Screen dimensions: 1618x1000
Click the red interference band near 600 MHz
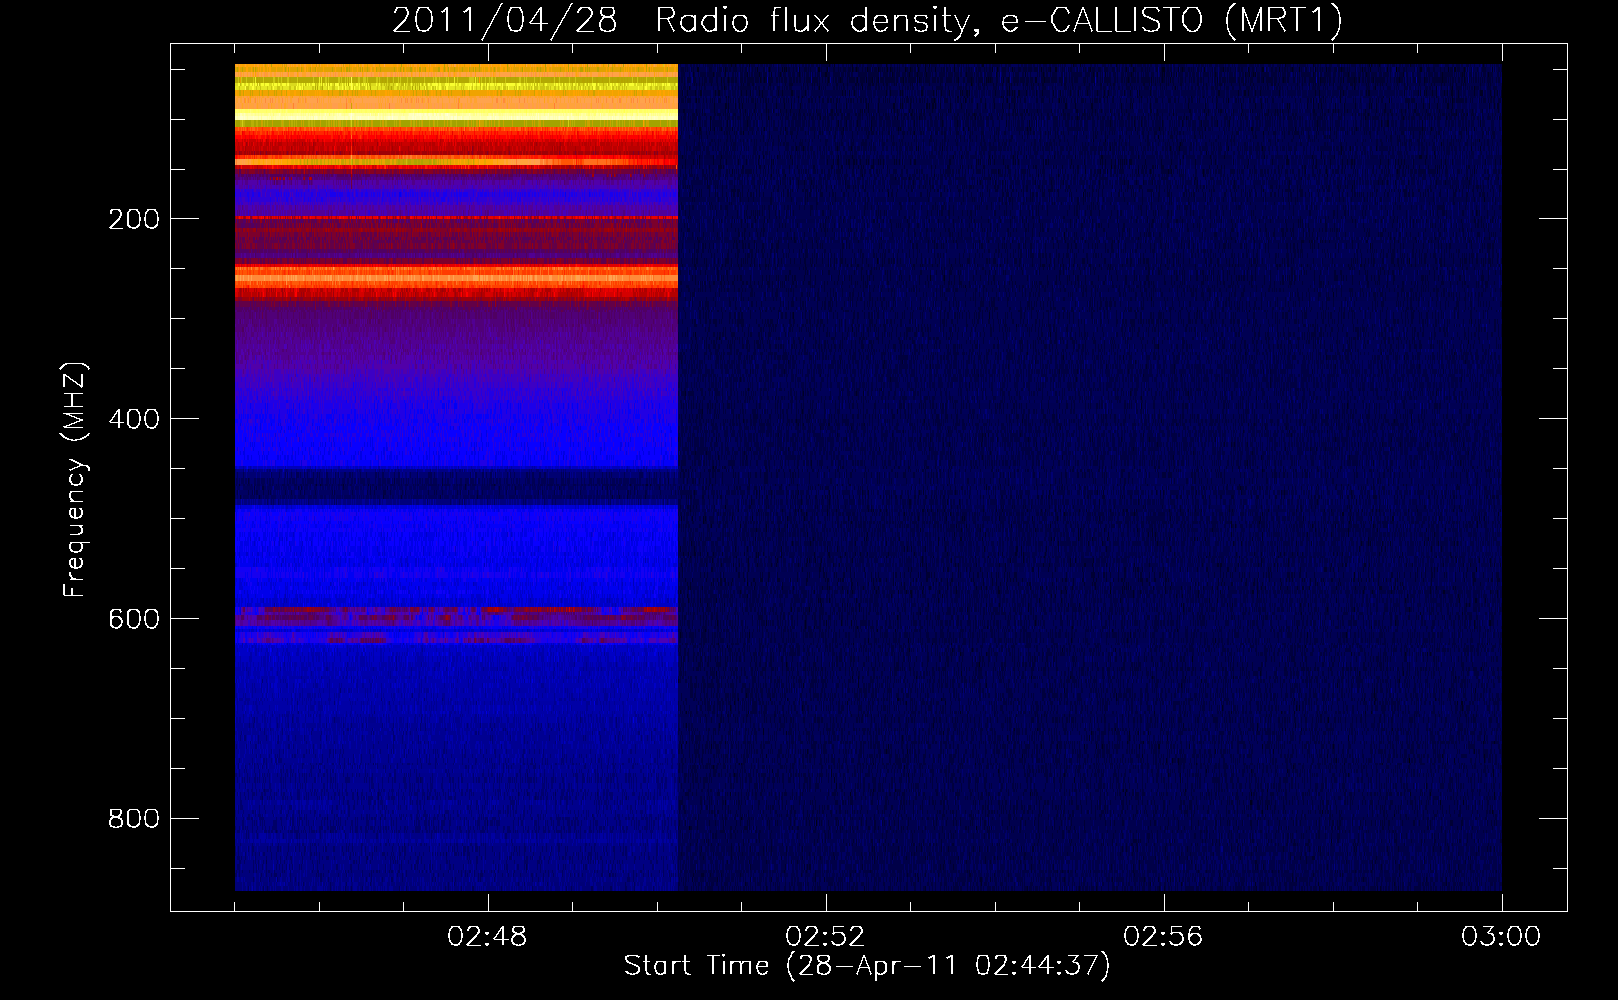click(x=456, y=616)
